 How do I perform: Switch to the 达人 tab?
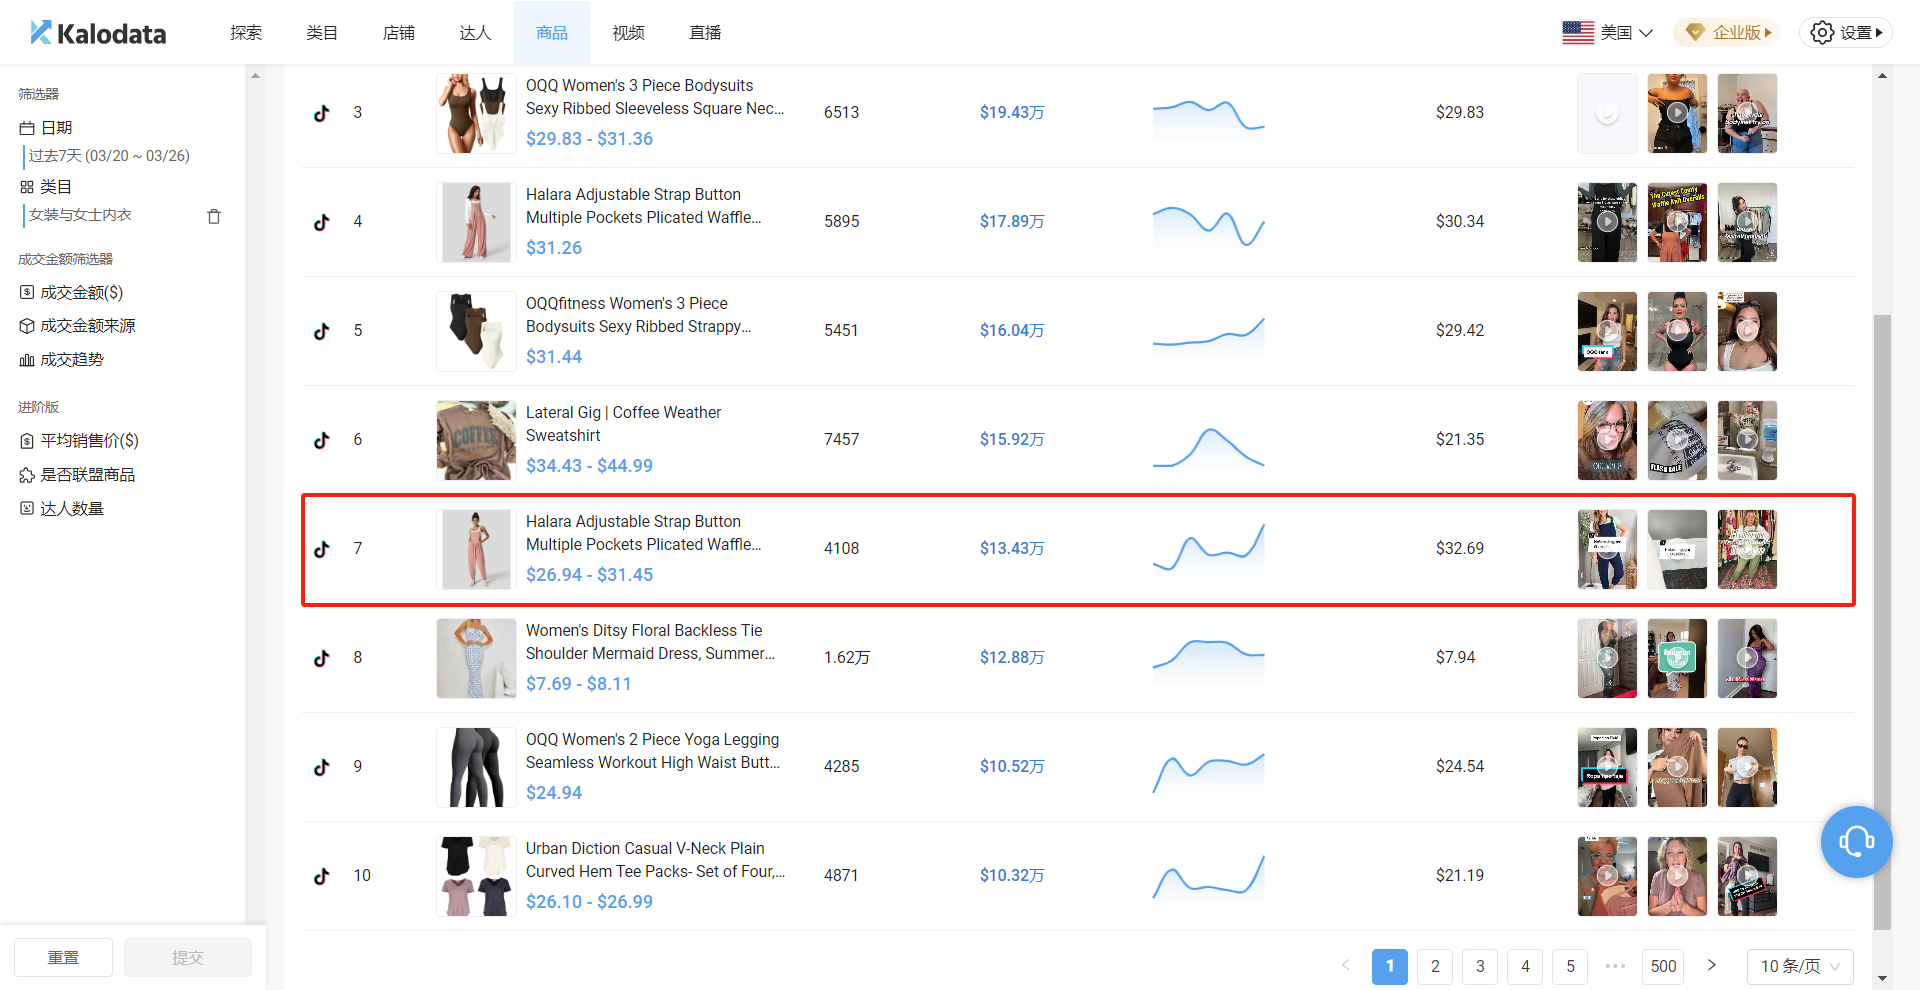coord(475,33)
